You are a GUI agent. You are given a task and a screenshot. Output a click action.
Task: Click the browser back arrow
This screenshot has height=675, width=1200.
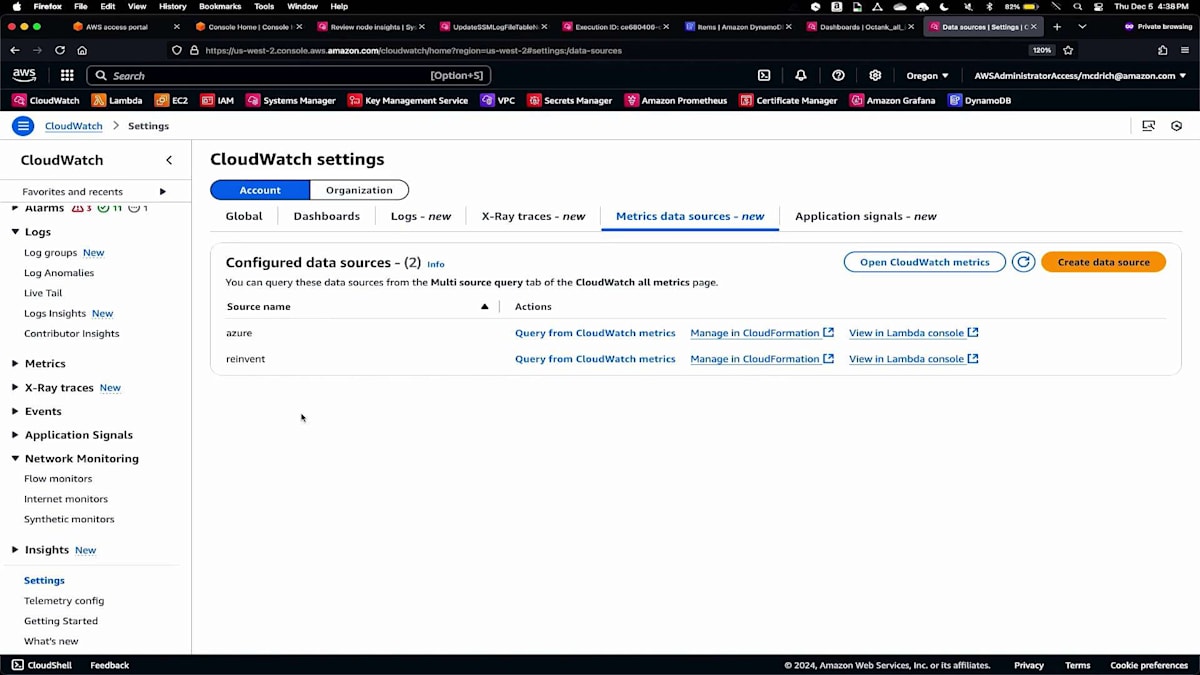[15, 50]
